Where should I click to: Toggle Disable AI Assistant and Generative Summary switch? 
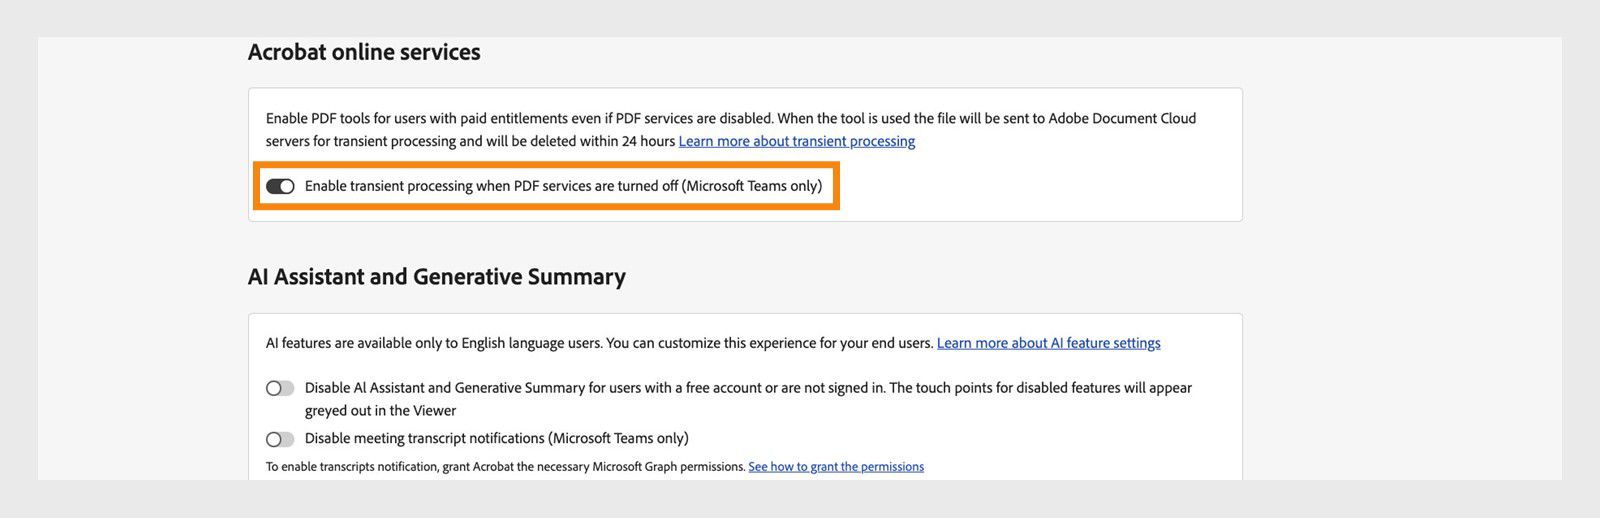coord(280,388)
